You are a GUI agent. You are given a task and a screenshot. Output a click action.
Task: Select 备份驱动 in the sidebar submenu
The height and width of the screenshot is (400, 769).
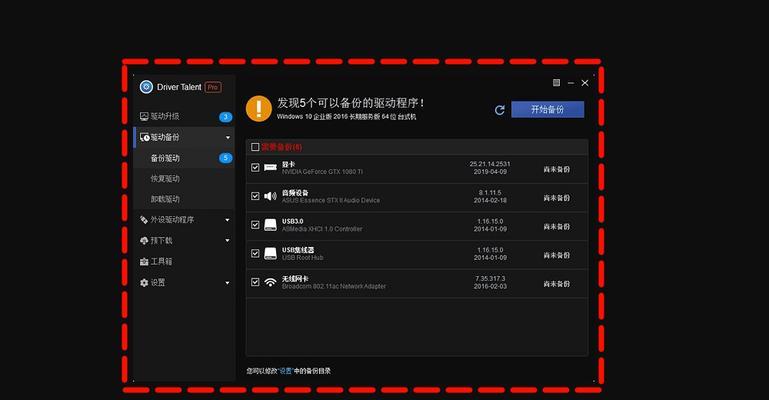165,158
